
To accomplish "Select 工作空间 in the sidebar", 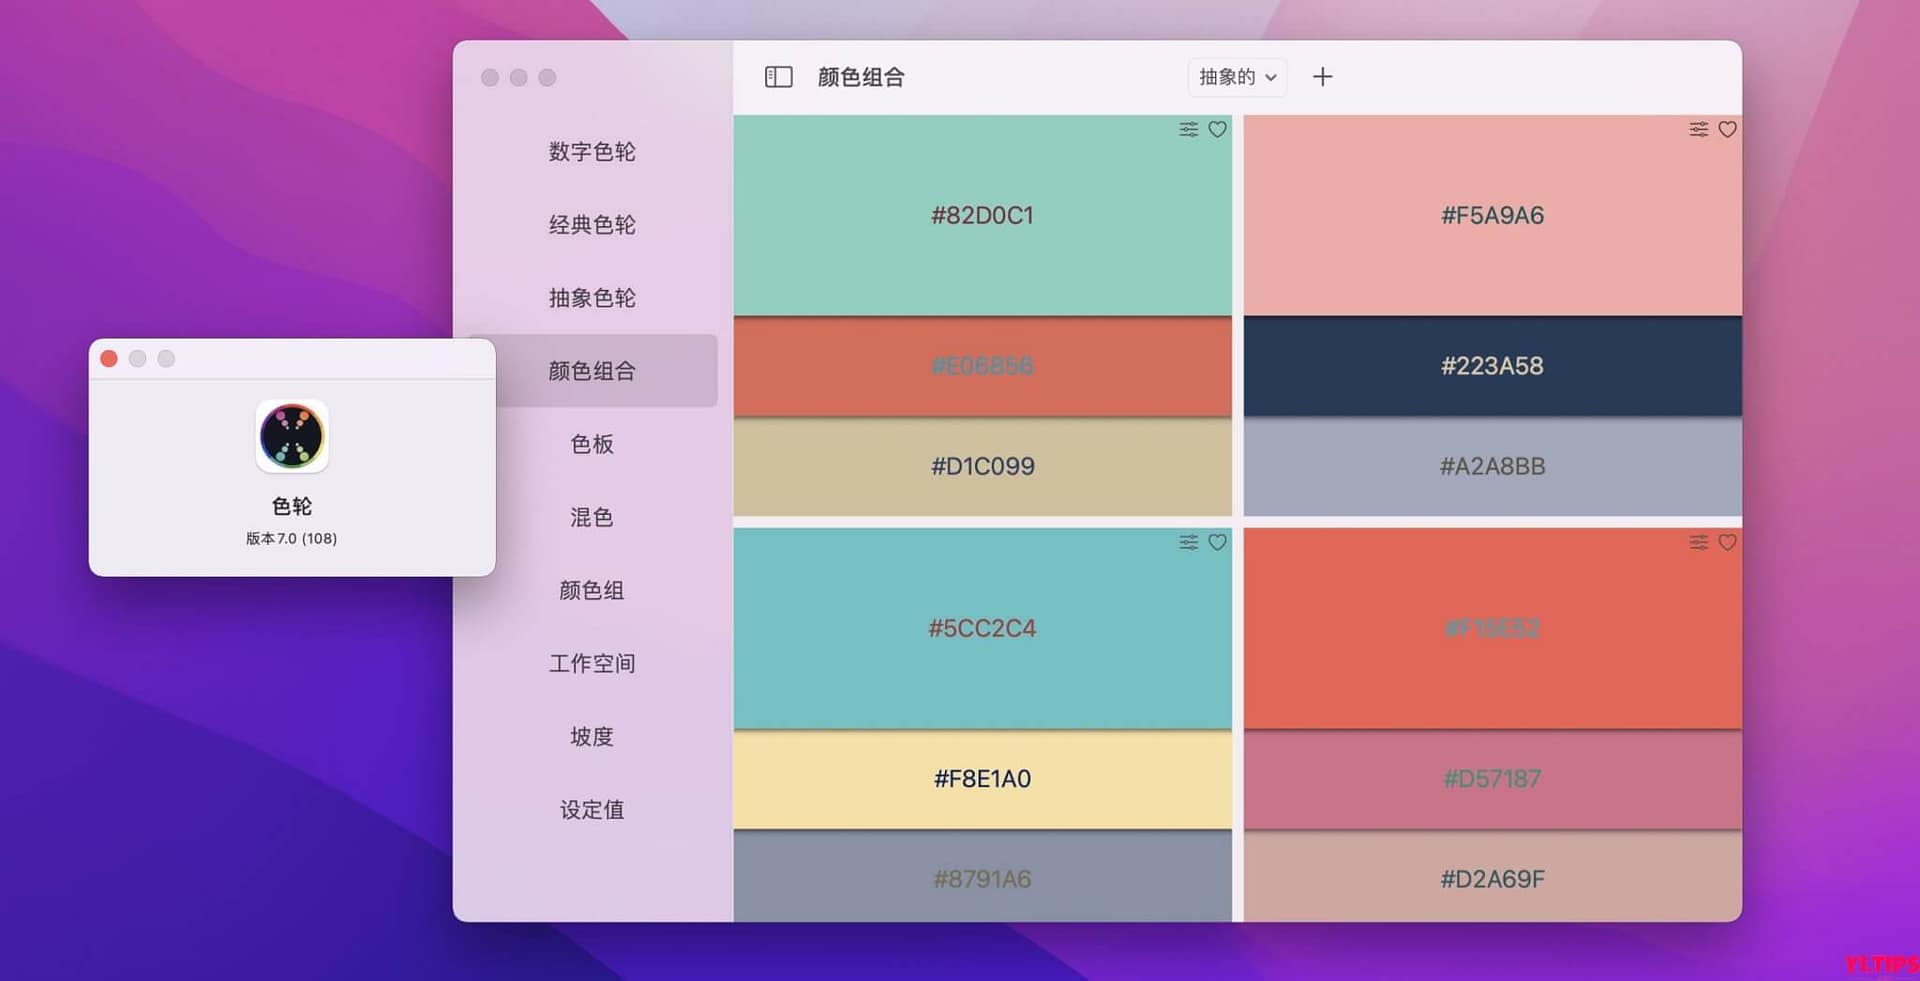I will 591,663.
